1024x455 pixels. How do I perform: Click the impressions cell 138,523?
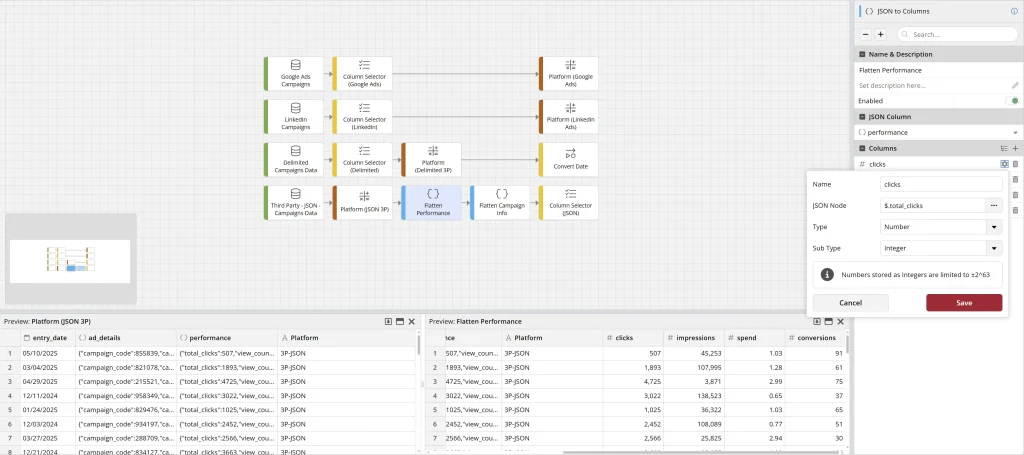[694, 395]
